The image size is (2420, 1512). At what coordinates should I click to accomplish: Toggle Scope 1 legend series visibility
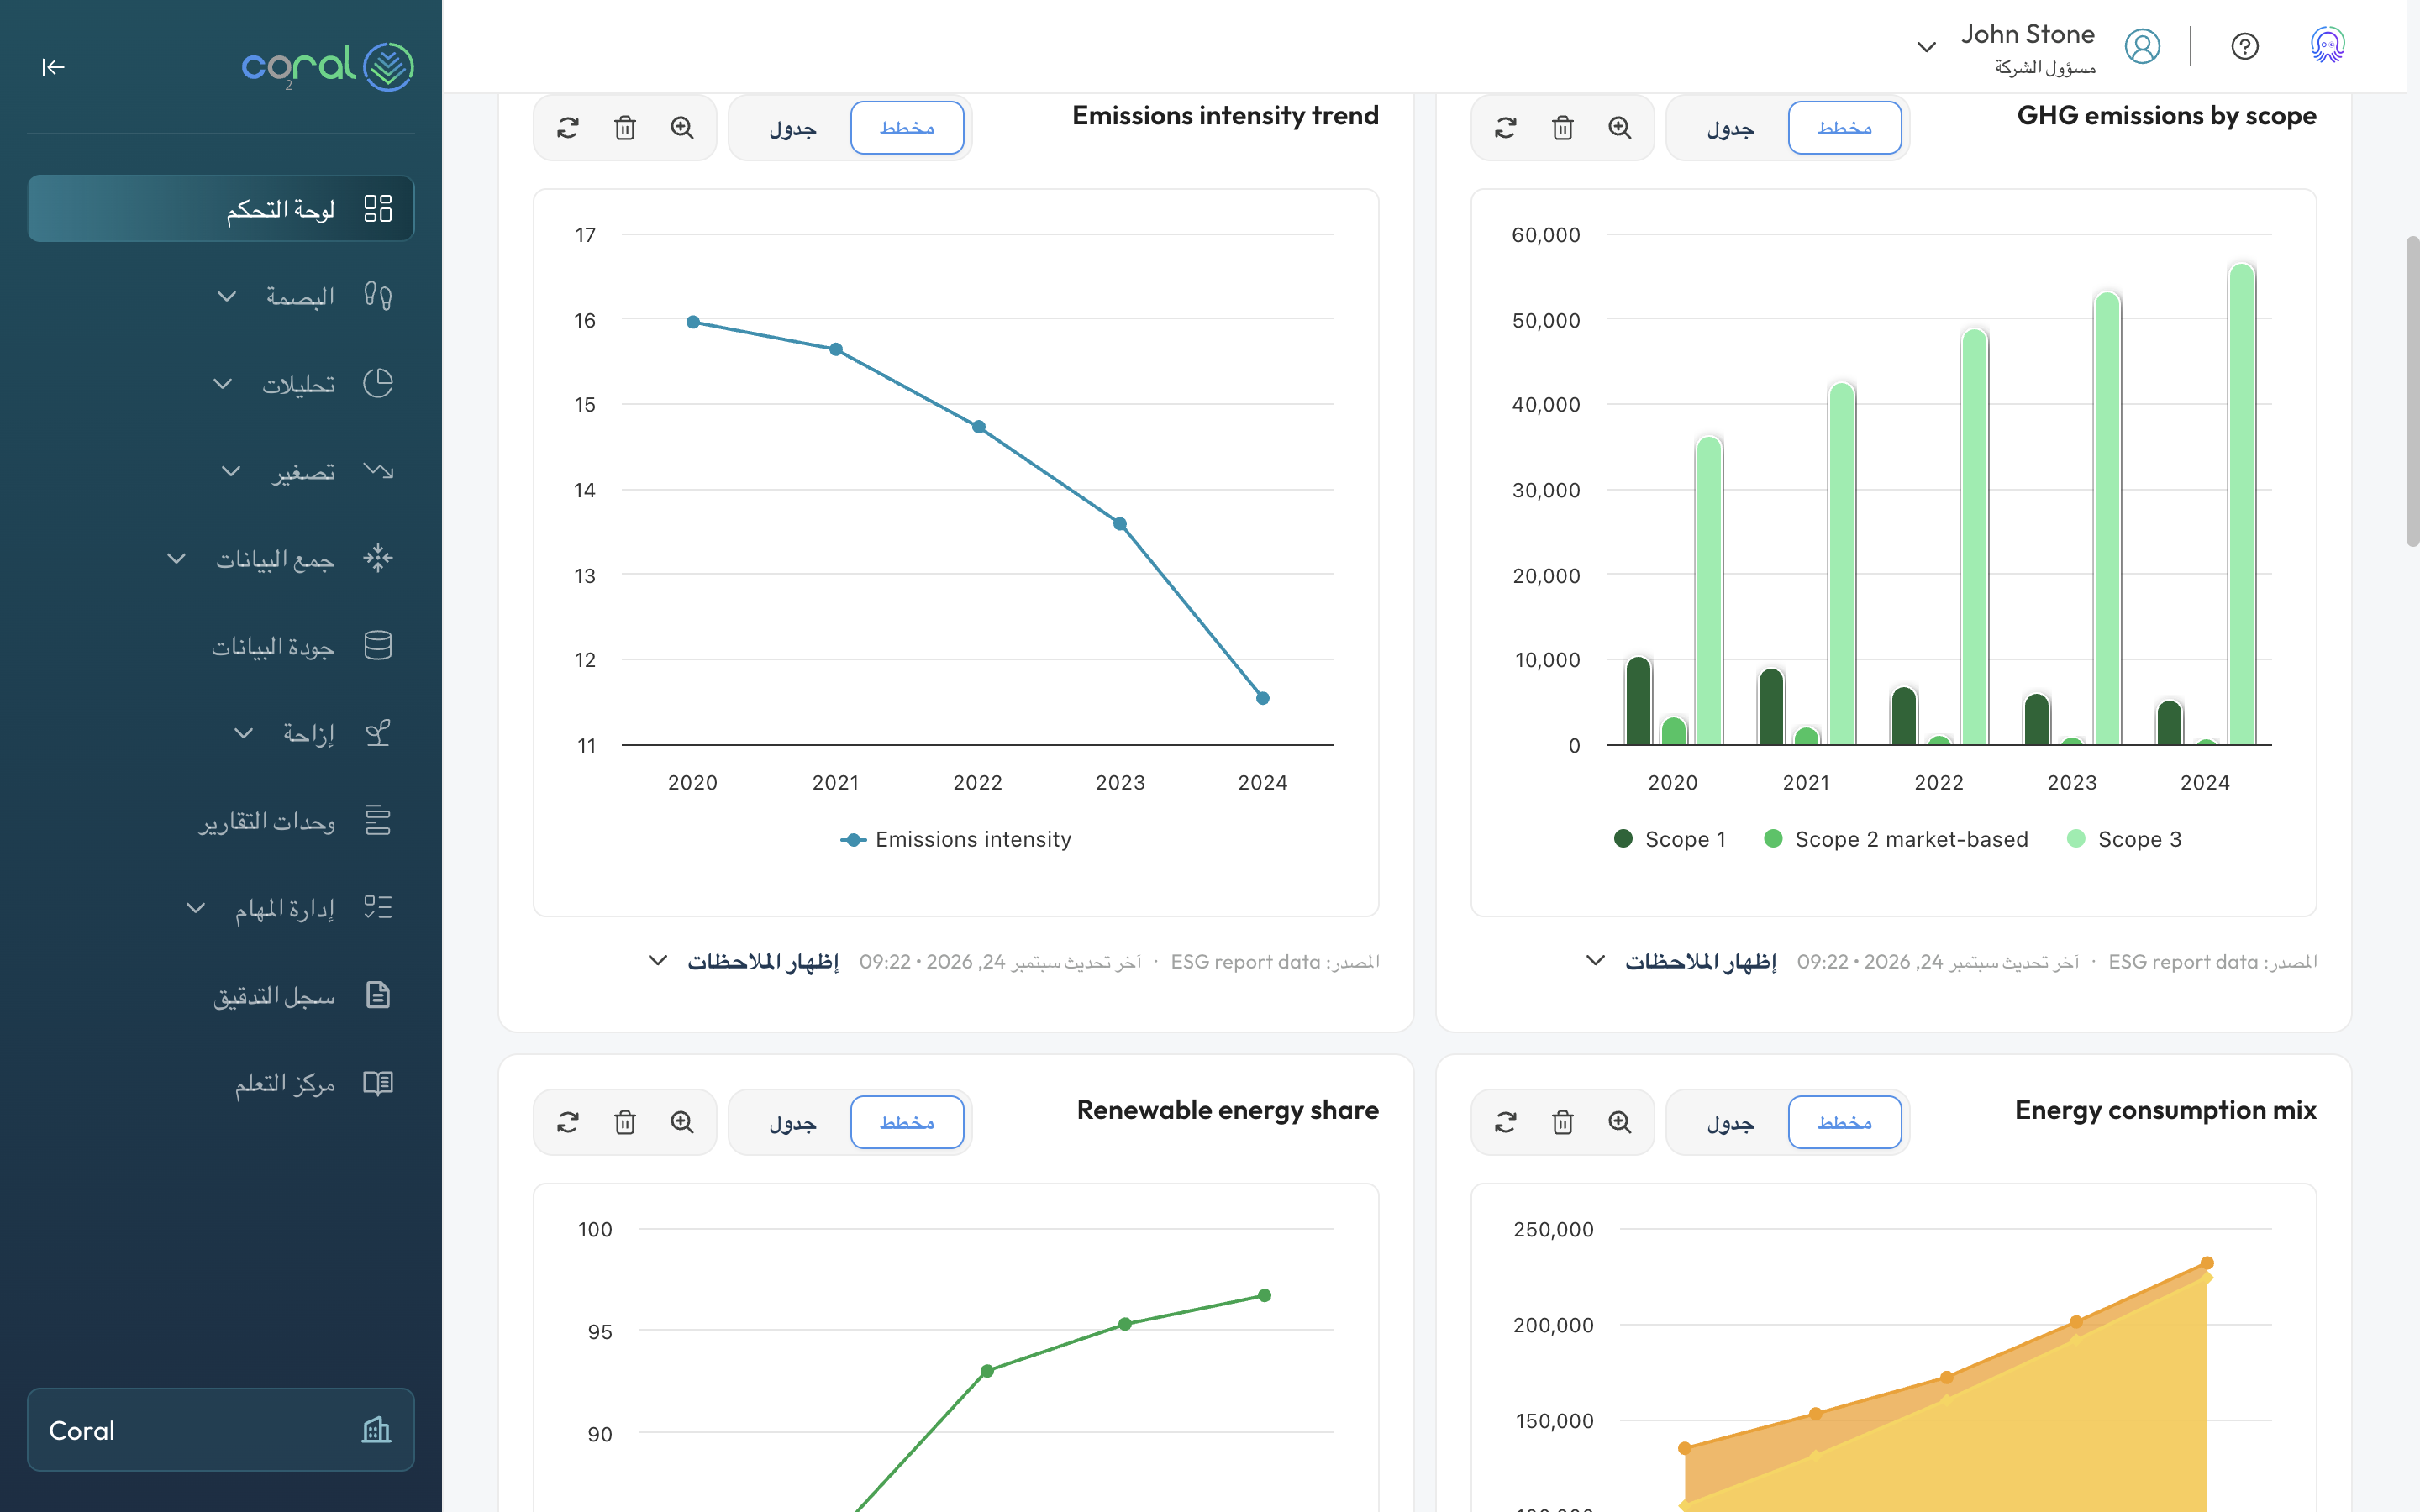point(1670,839)
